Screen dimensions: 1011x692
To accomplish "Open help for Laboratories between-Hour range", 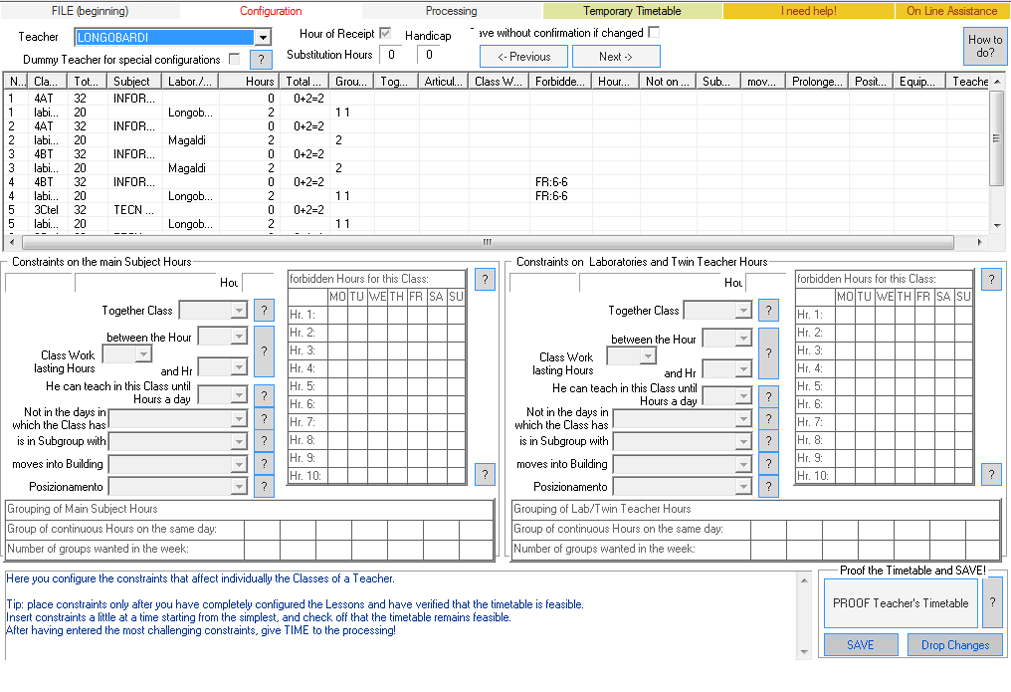I will (768, 353).
